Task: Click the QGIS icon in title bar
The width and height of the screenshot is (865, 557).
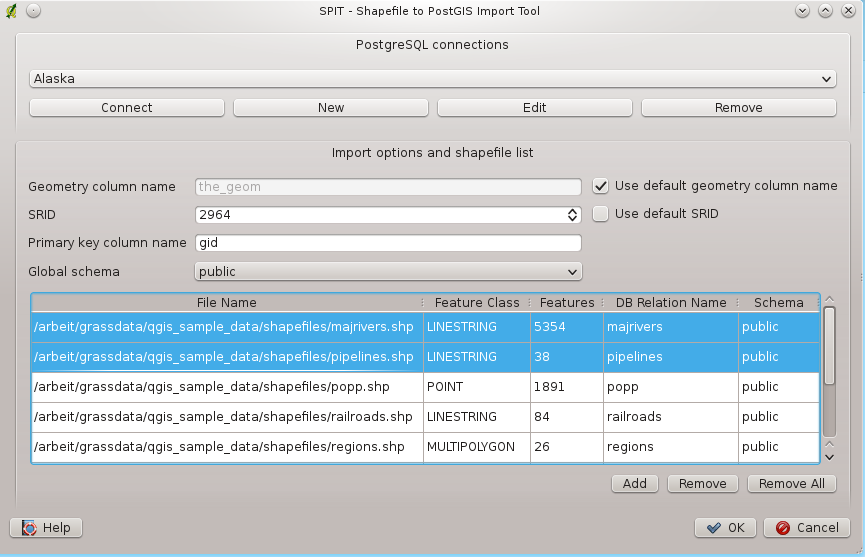Action: [12, 10]
